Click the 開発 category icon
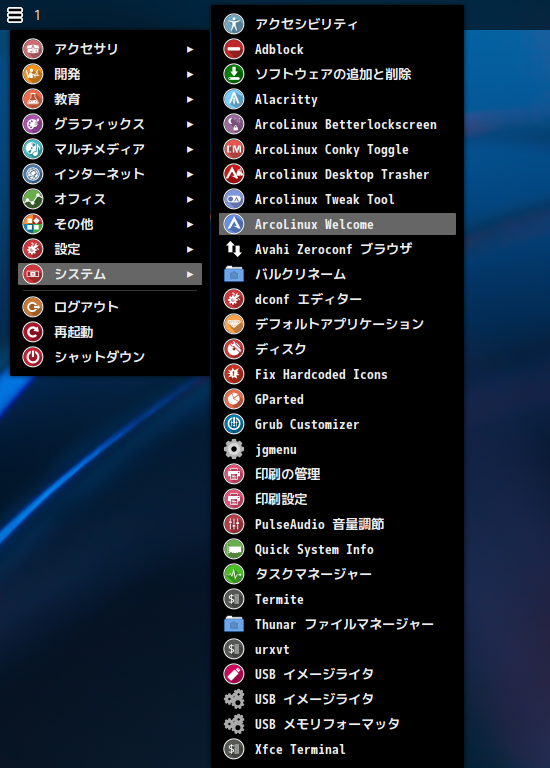Image resolution: width=550 pixels, height=768 pixels. pos(33,74)
